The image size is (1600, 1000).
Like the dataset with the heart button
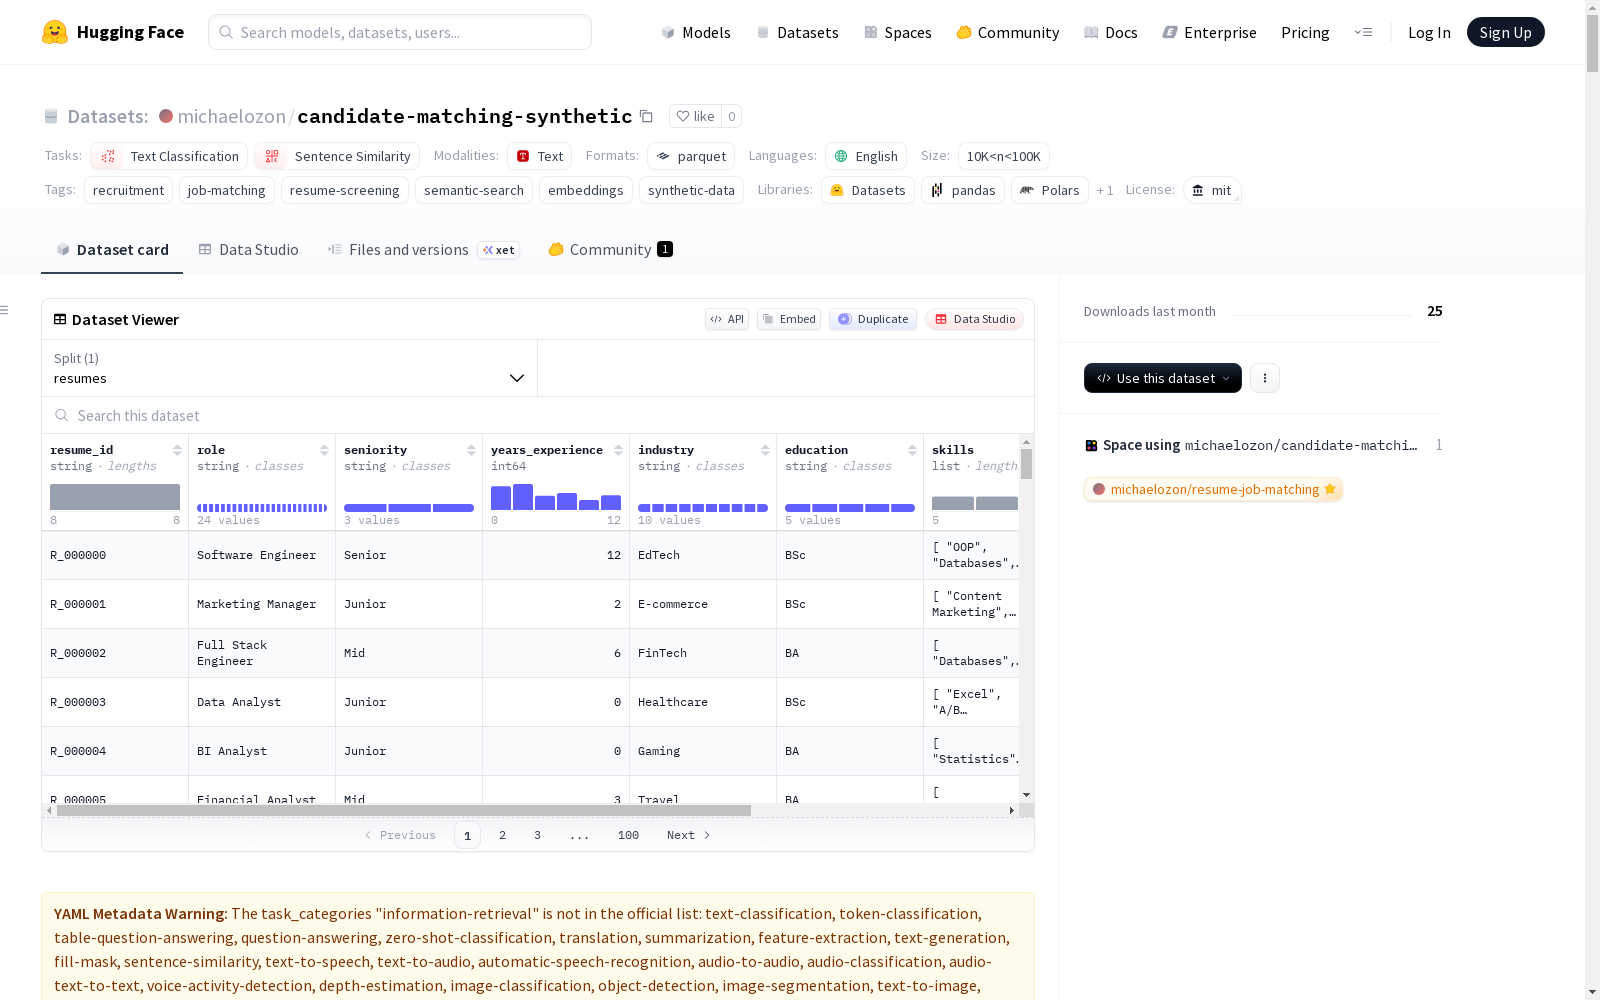(695, 116)
